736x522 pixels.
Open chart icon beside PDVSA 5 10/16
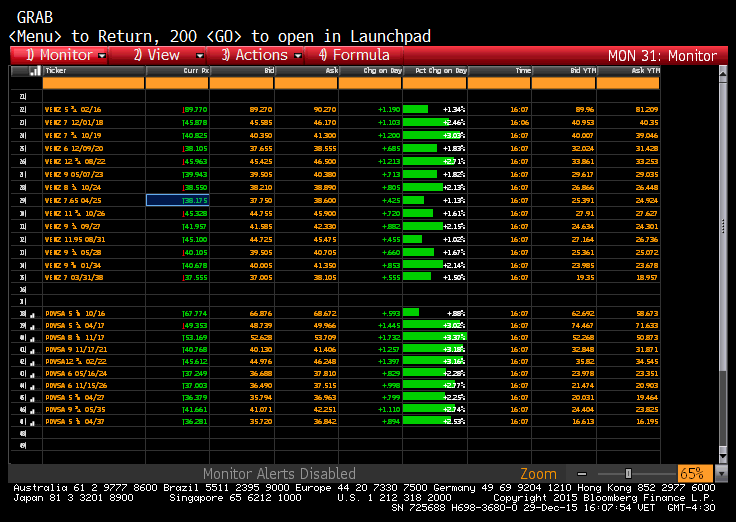coord(32,315)
